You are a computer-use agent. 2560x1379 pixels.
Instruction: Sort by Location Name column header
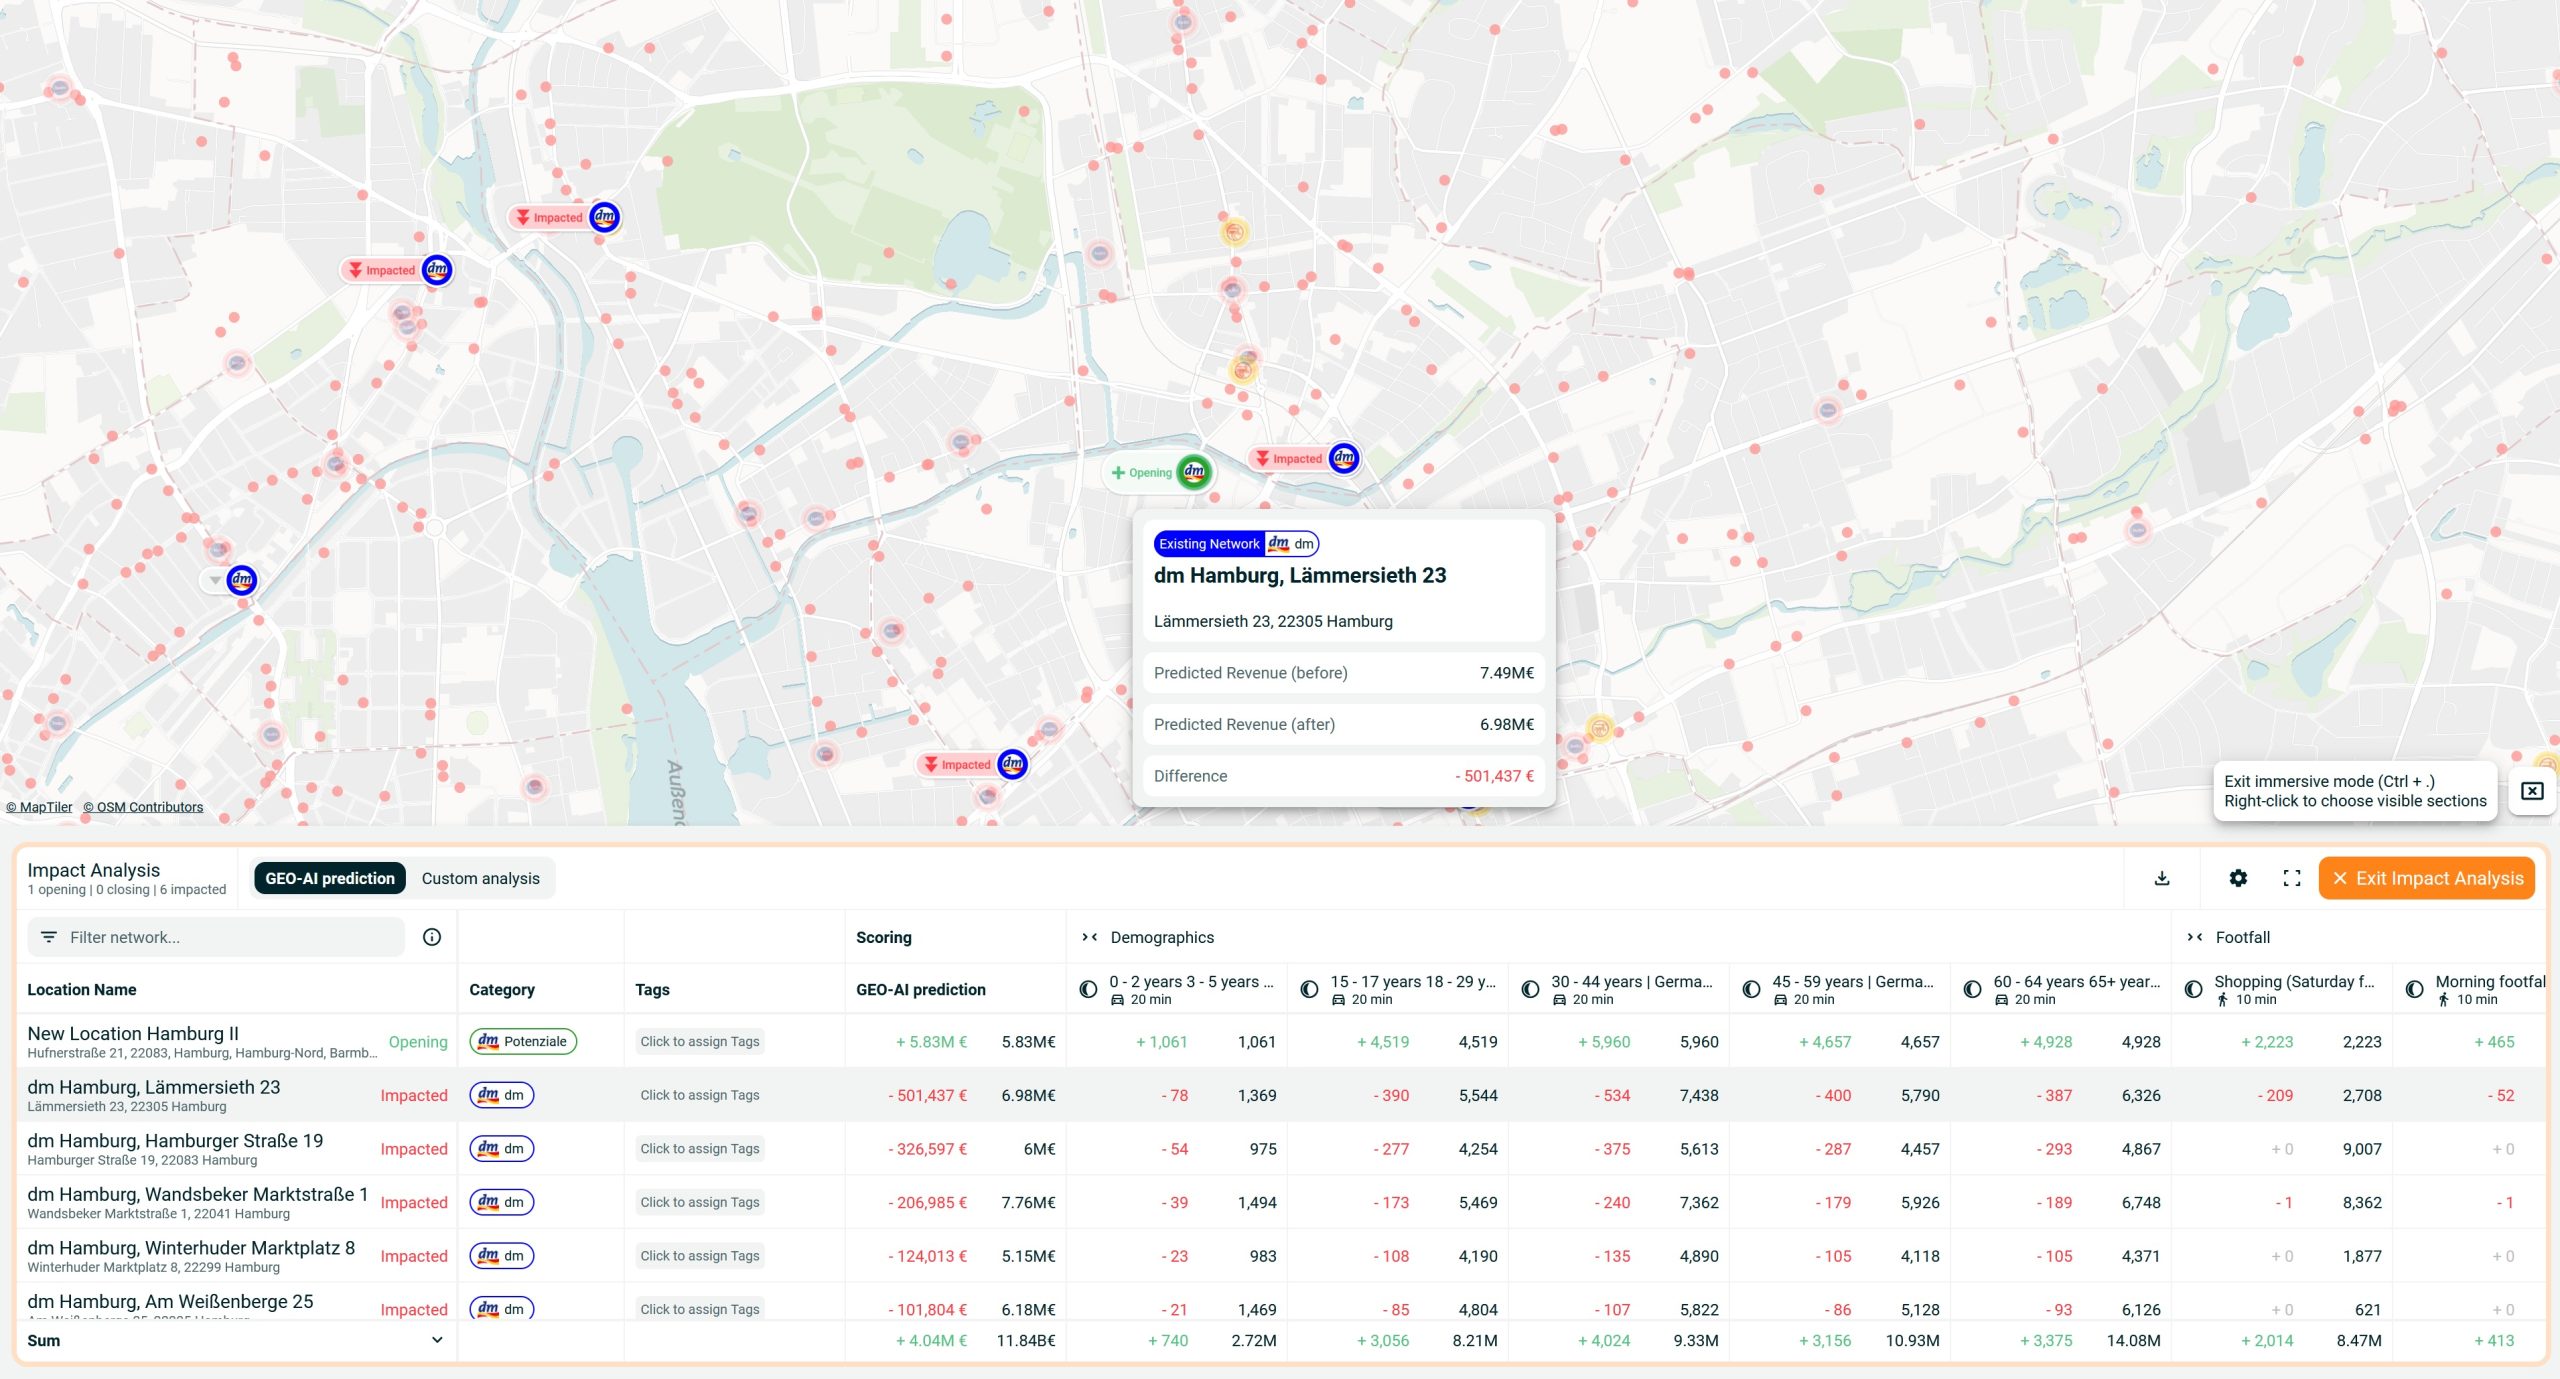(82, 989)
